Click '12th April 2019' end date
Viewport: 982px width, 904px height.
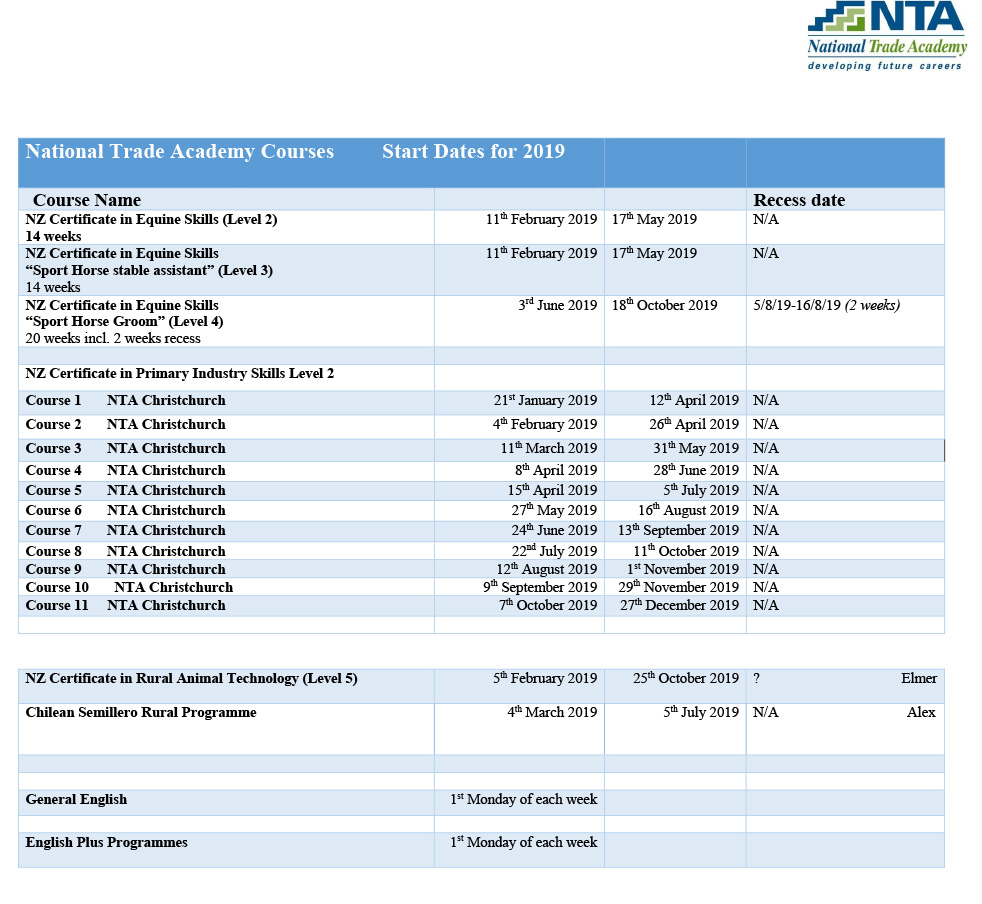coord(694,400)
